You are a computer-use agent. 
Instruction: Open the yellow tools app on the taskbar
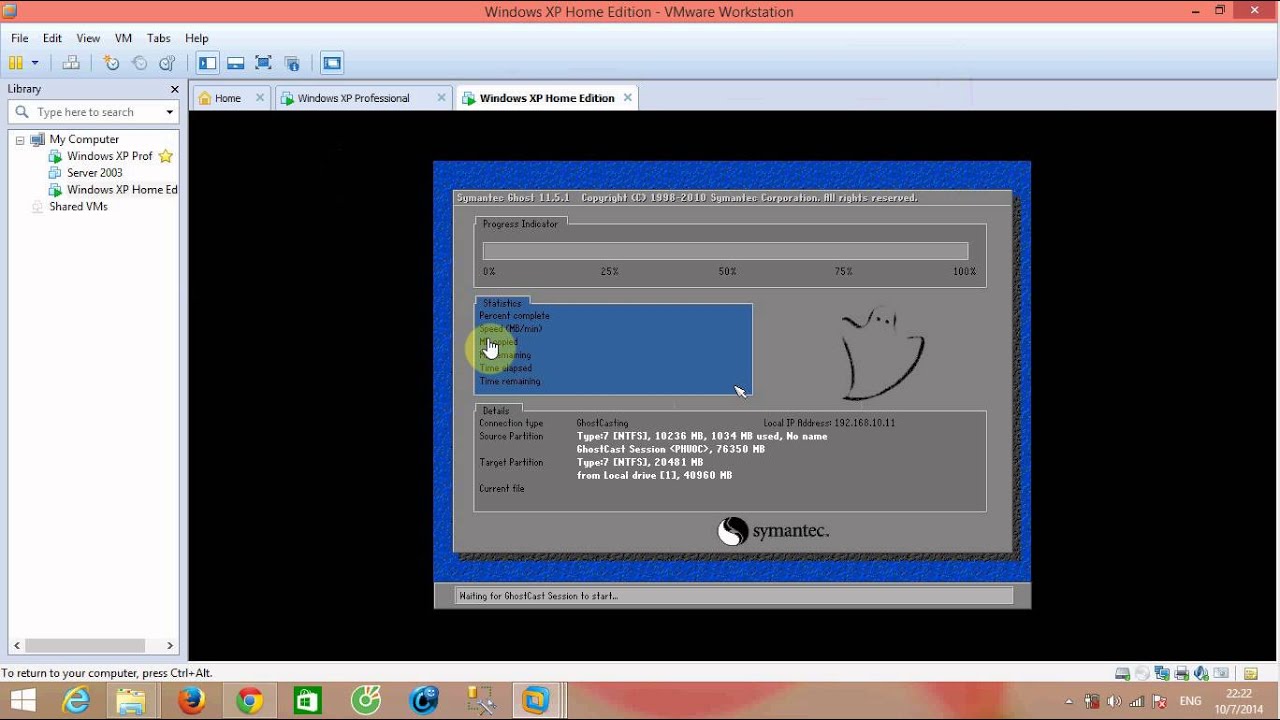pos(481,701)
